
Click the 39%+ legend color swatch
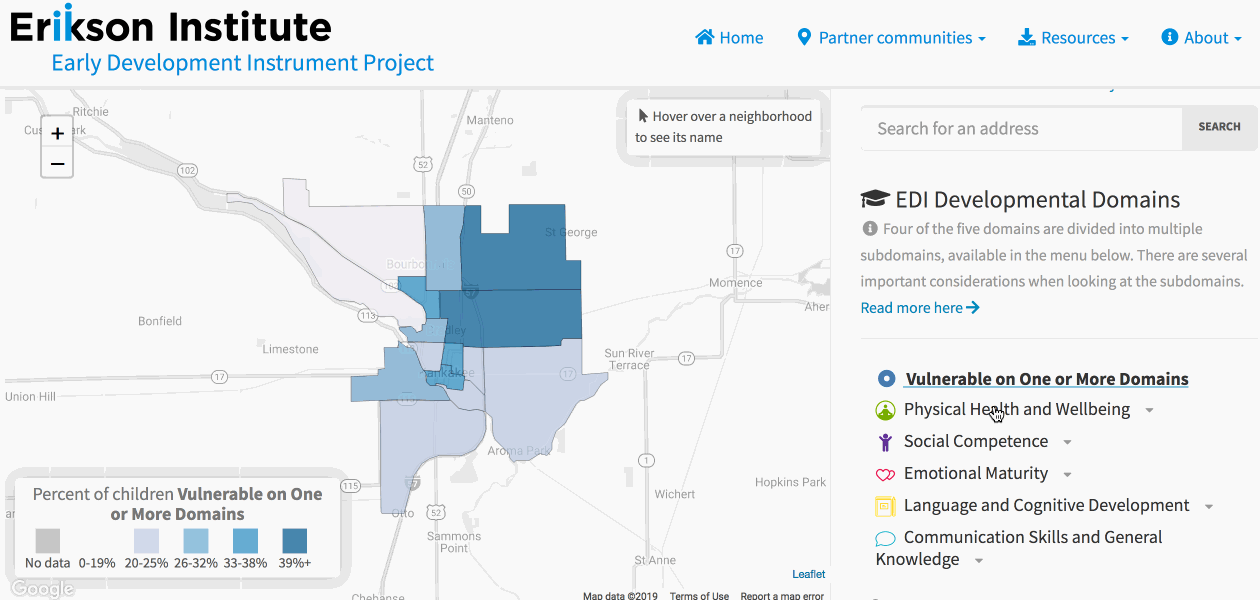(x=294, y=541)
